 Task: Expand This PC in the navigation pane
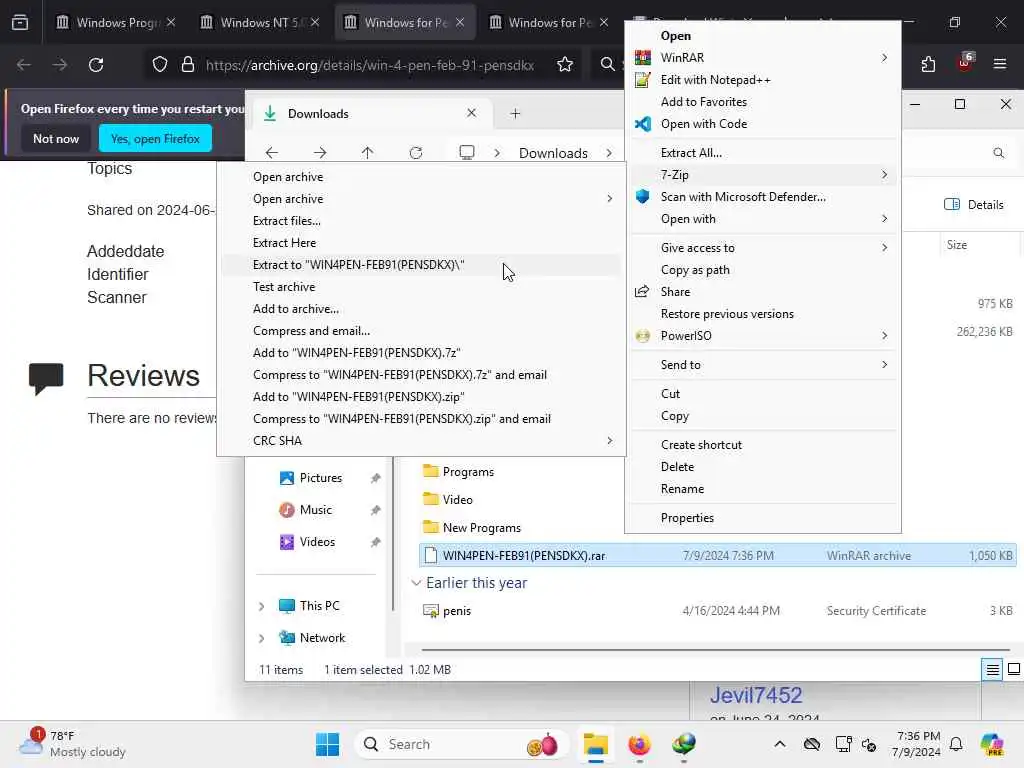pos(261,606)
